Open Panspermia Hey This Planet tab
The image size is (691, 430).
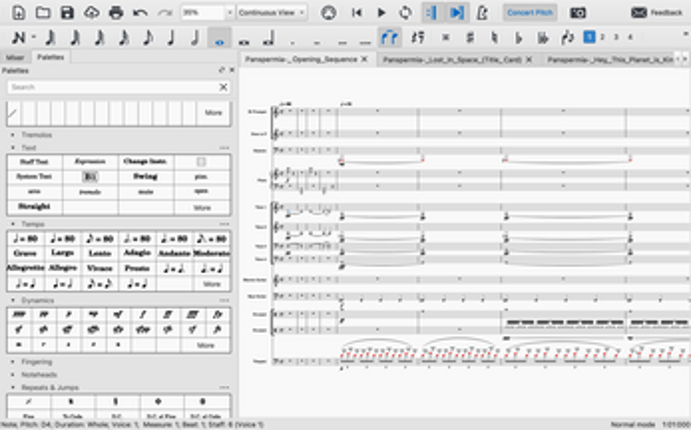(610, 59)
